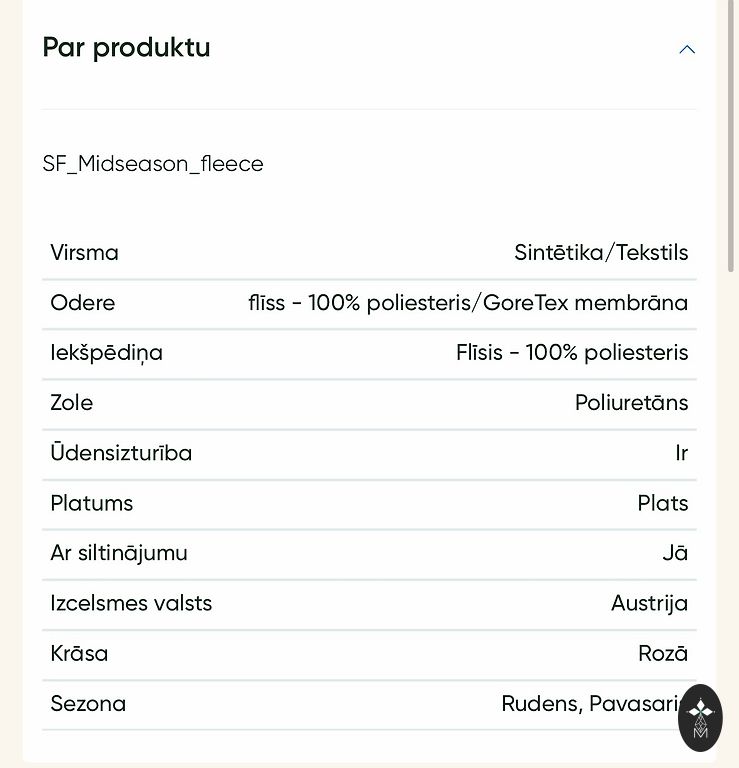Select the GoreTex membrāna lining value
739x768 pixels.
pos(468,303)
